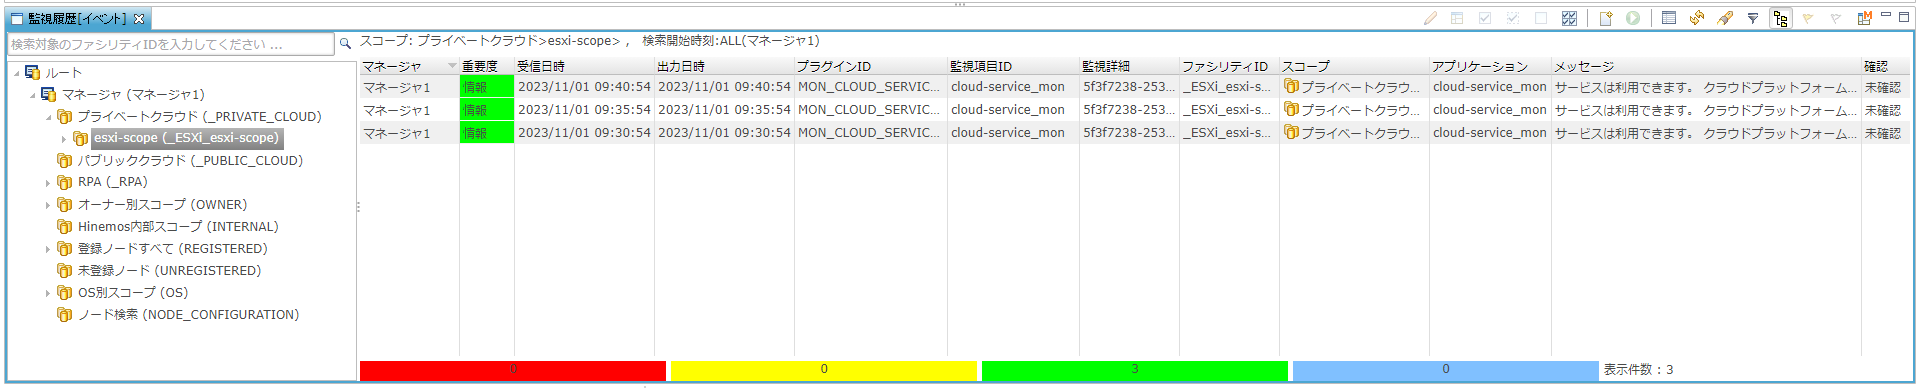Close the 監視履歴[イベント] tab
This screenshot has height=388, width=1918.
coord(139,19)
